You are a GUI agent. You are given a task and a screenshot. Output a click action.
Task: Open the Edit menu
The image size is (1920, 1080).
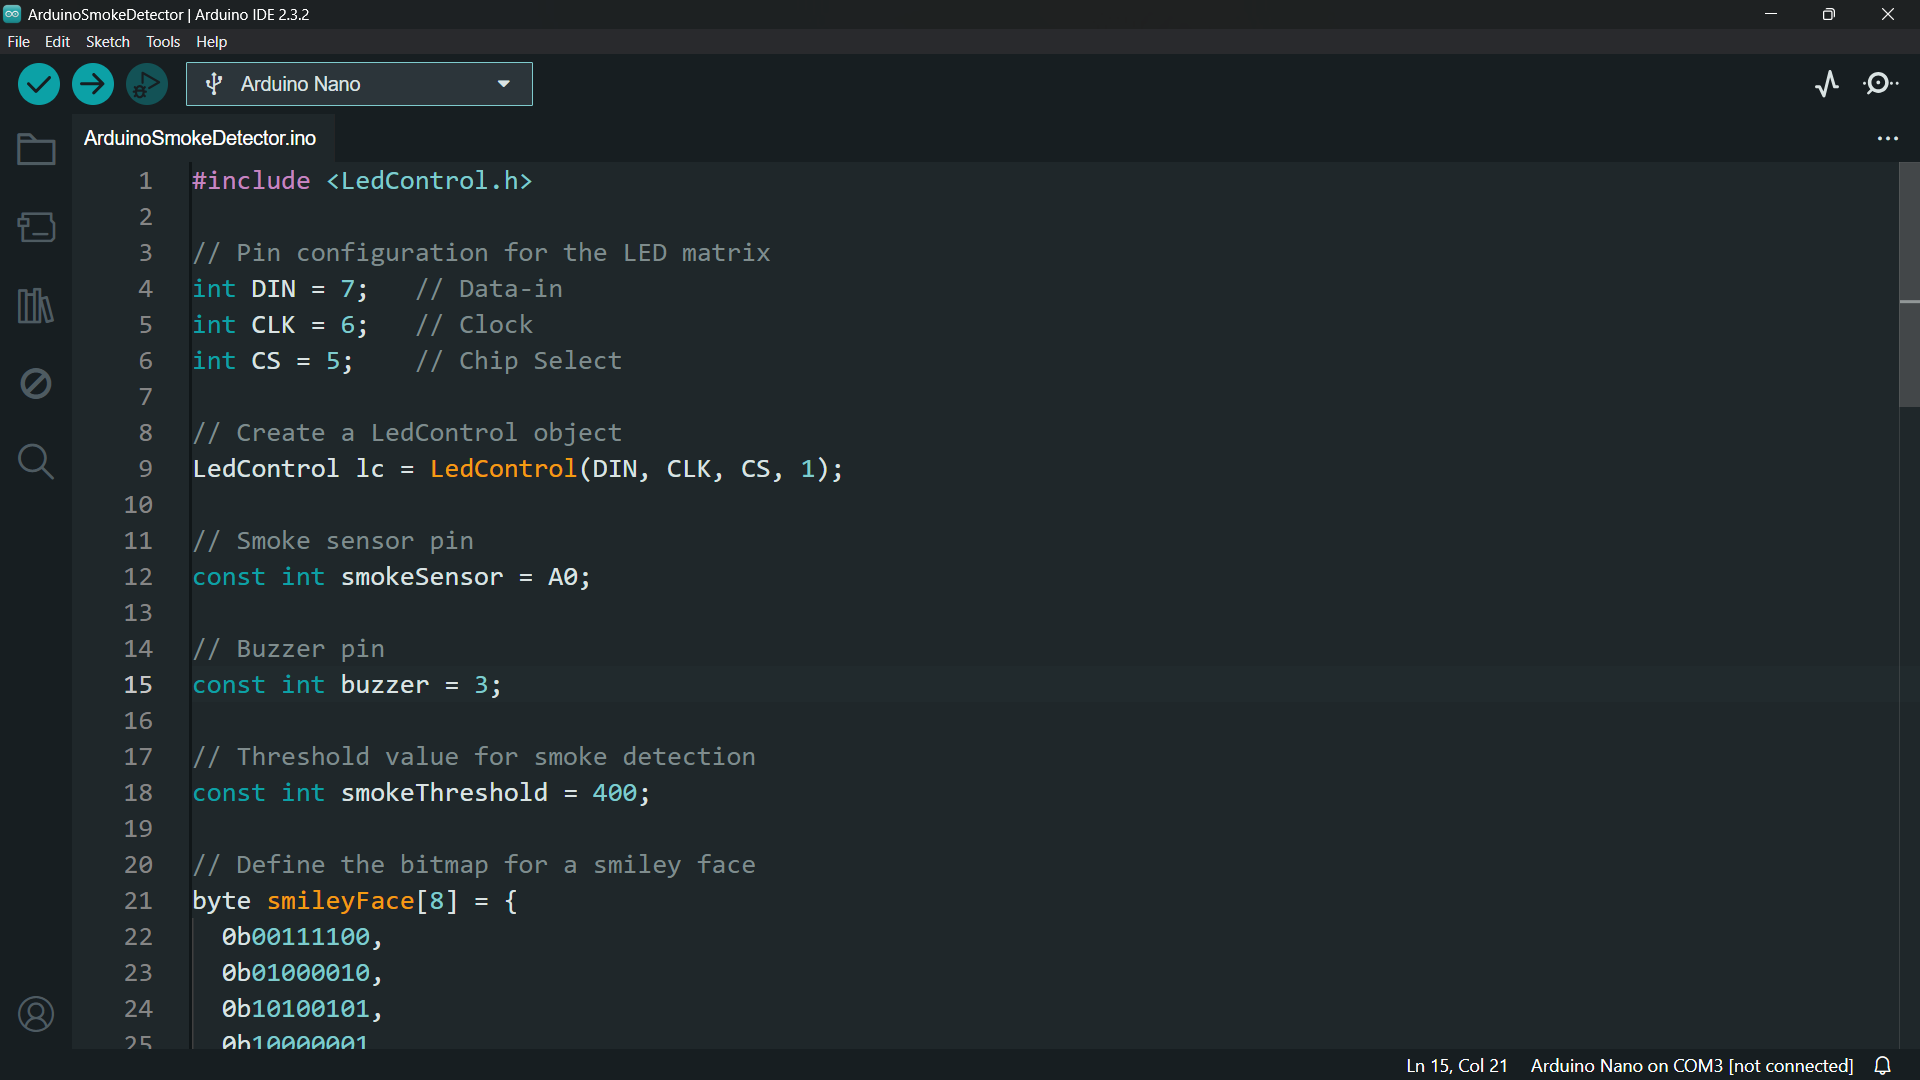[x=57, y=42]
